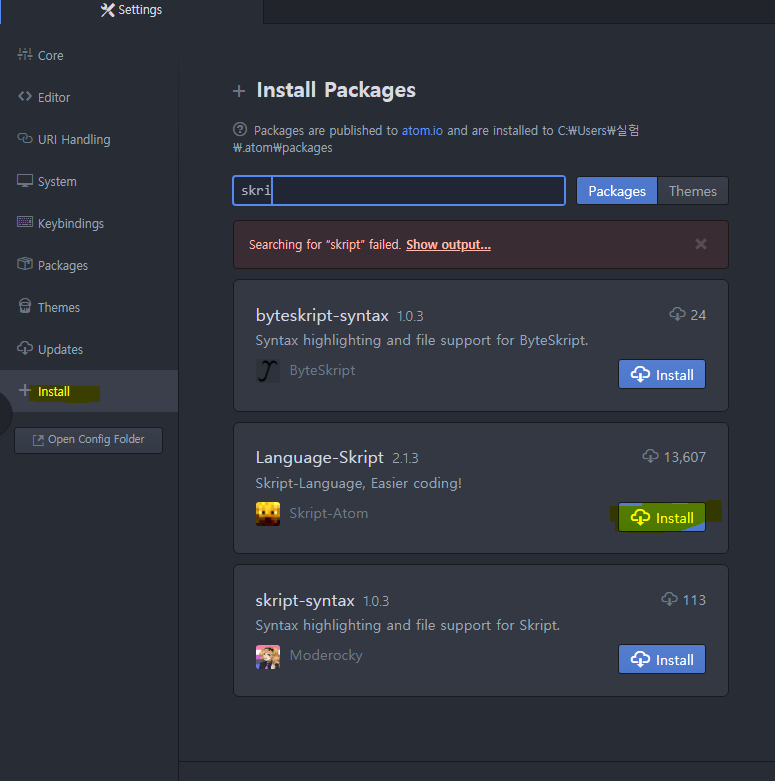Click the plus icon beside Install

(24, 390)
